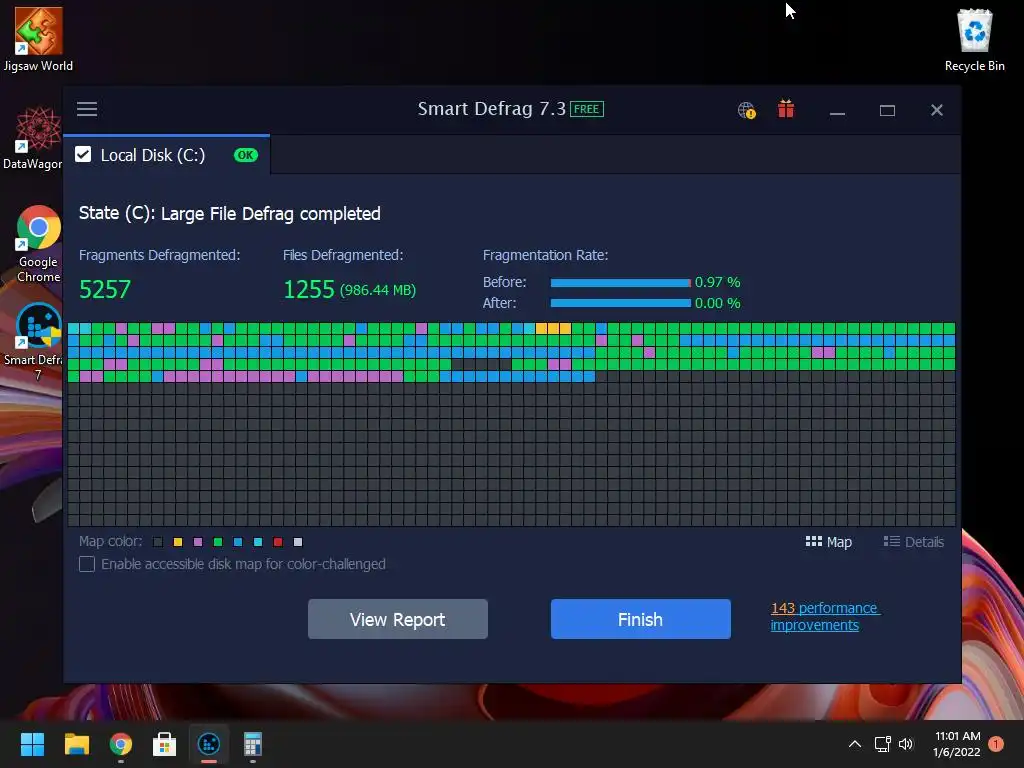Click the State (C): Large File Defrag completed text
The height and width of the screenshot is (768, 1024).
coord(230,214)
